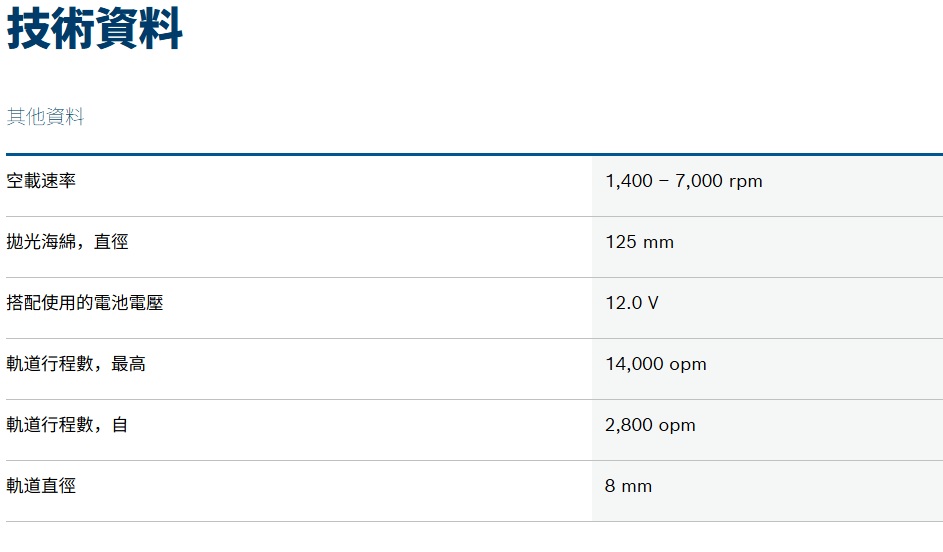The width and height of the screenshot is (943, 552).
Task: Click the 14,000 opm value
Action: coord(656,364)
